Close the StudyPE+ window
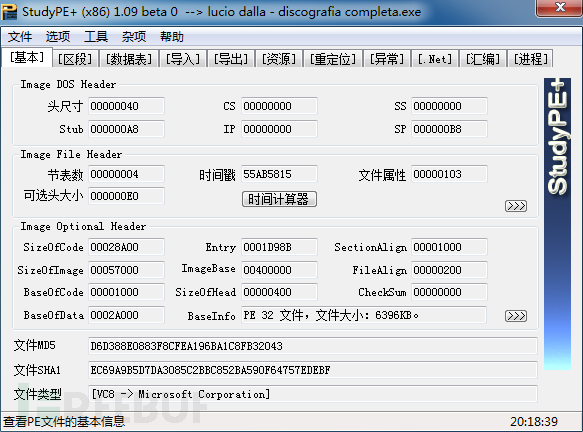Image resolution: width=583 pixels, height=432 pixels. [560, 7]
